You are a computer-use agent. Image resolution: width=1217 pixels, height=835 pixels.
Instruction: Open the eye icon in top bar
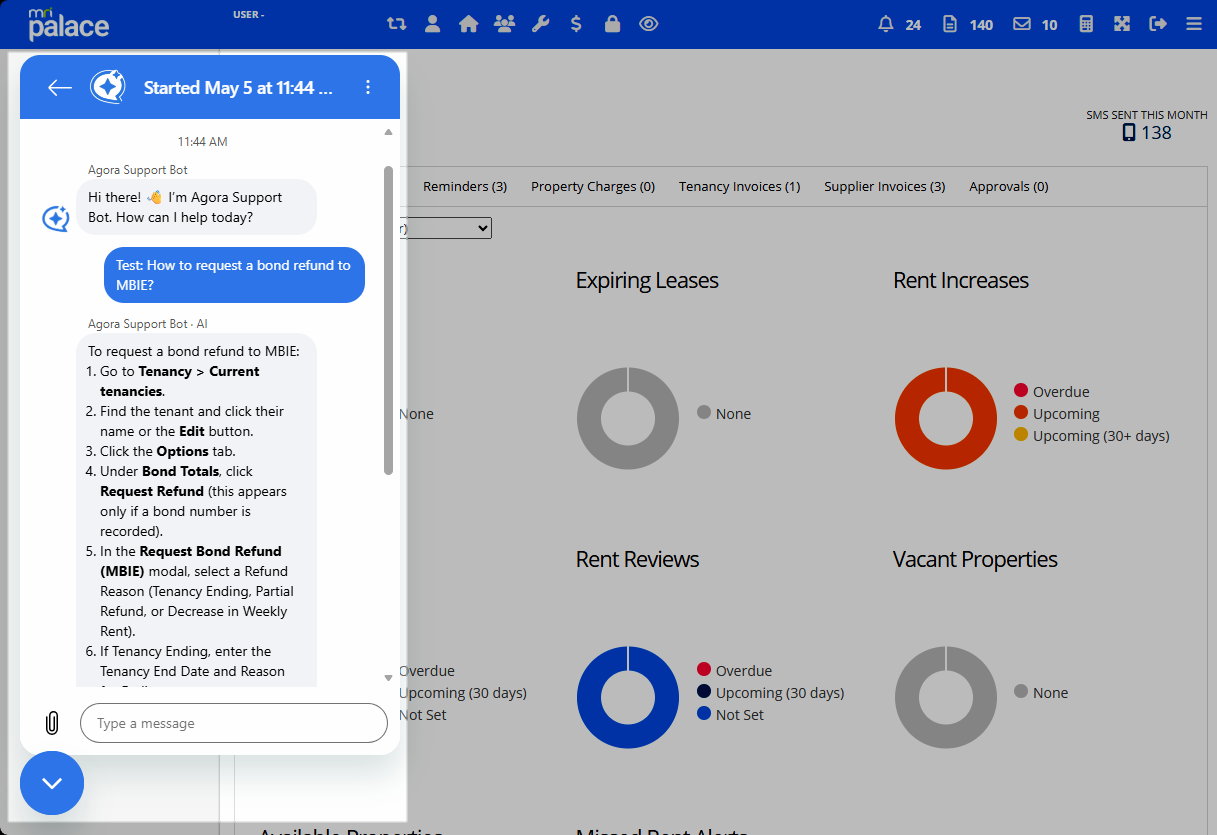click(648, 24)
